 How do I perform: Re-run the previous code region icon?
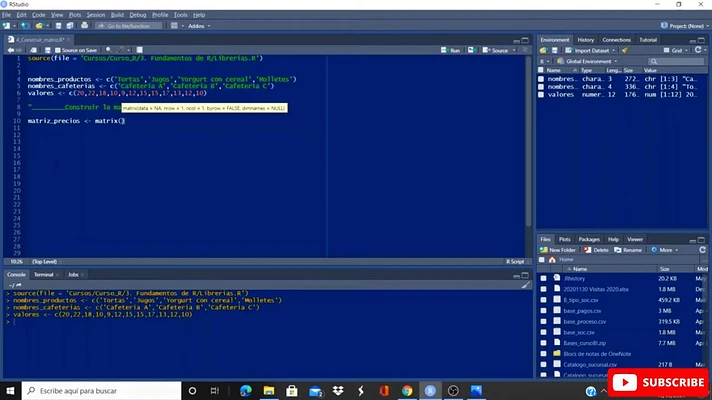tap(472, 50)
